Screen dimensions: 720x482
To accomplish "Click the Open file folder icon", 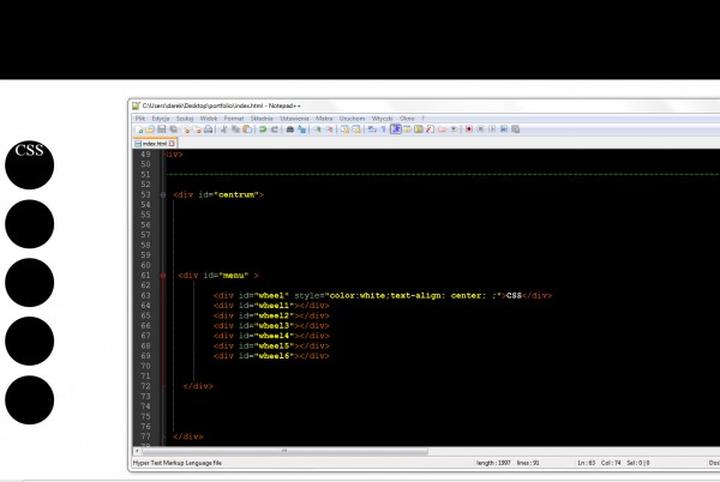I will [150, 129].
